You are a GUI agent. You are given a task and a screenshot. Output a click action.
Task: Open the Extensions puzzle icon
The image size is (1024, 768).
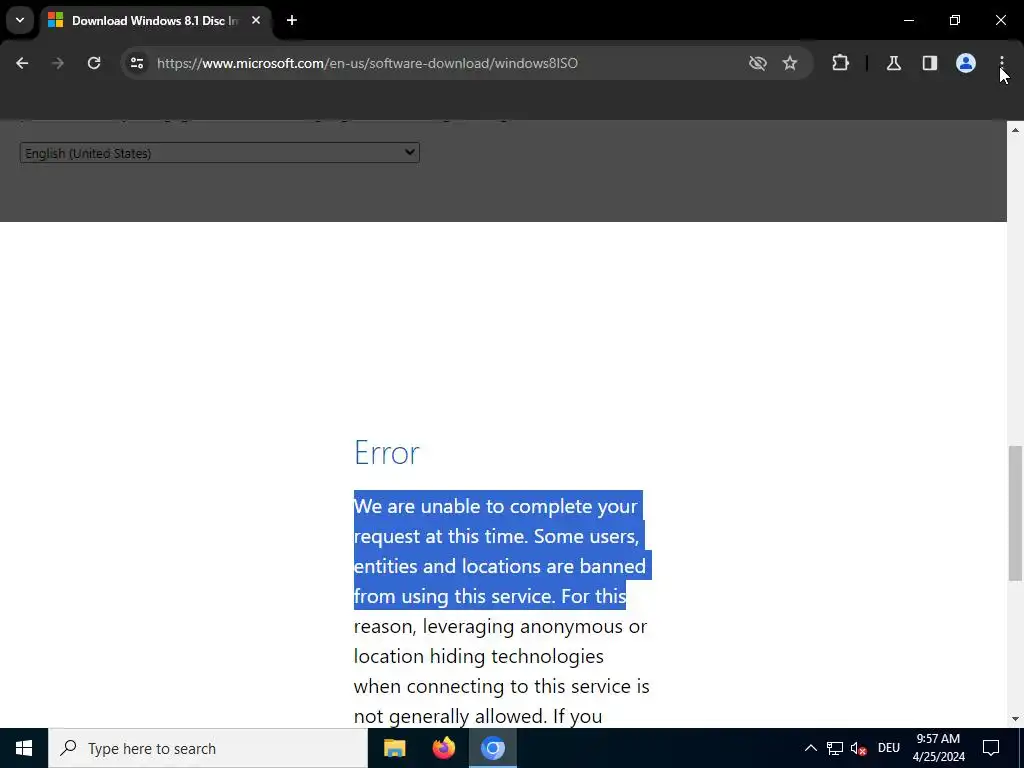pos(840,63)
